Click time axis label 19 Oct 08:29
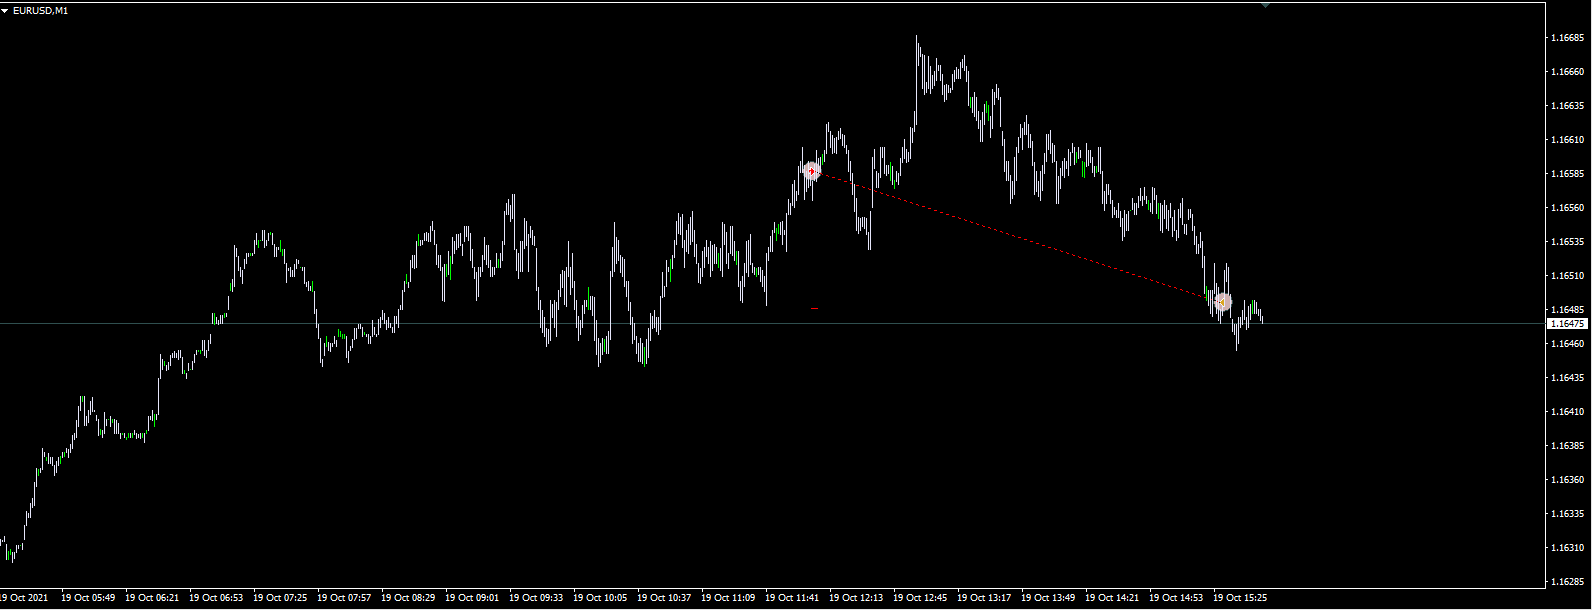 tap(408, 598)
